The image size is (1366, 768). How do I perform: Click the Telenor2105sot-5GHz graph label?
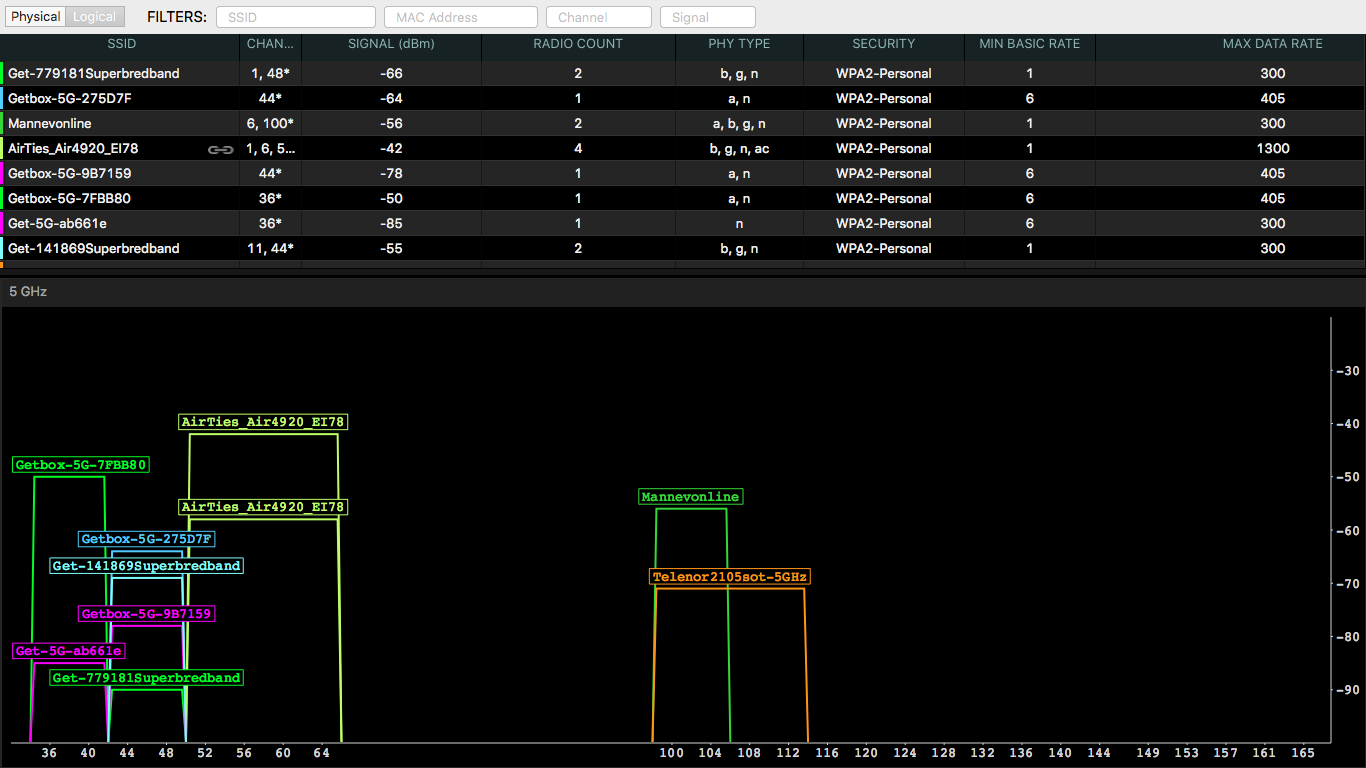coord(729,577)
